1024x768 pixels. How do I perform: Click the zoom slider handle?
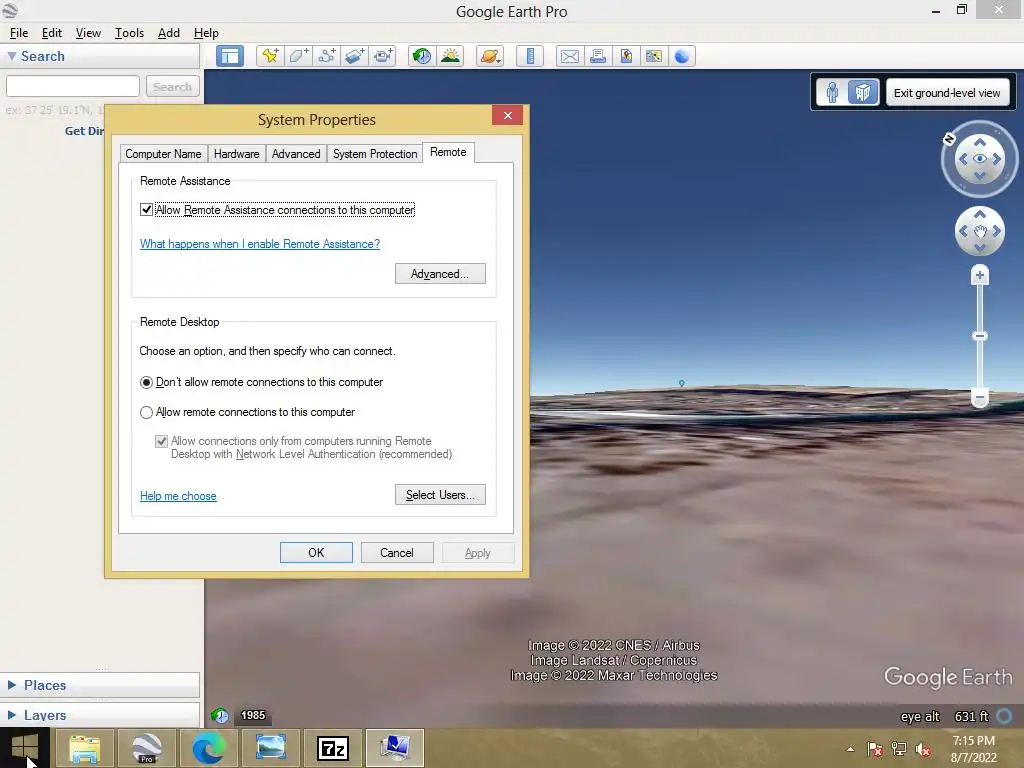pyautogui.click(x=979, y=336)
